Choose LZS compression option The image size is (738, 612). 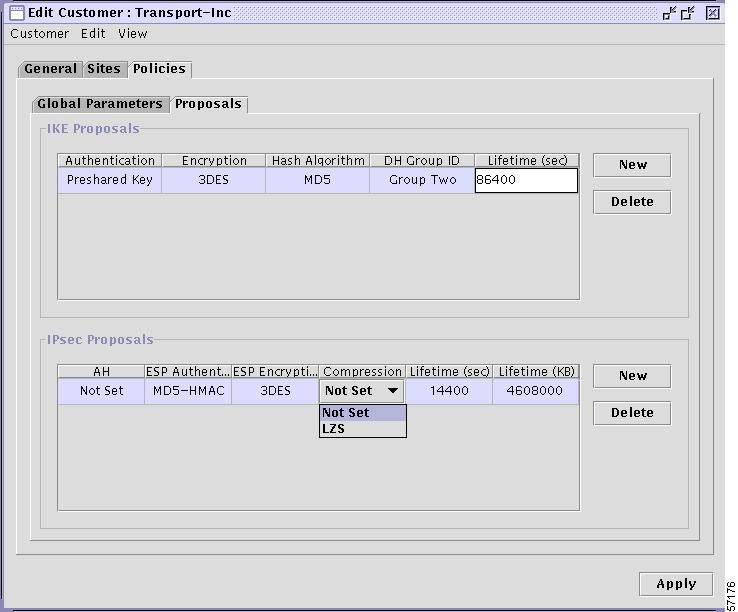[x=362, y=429]
